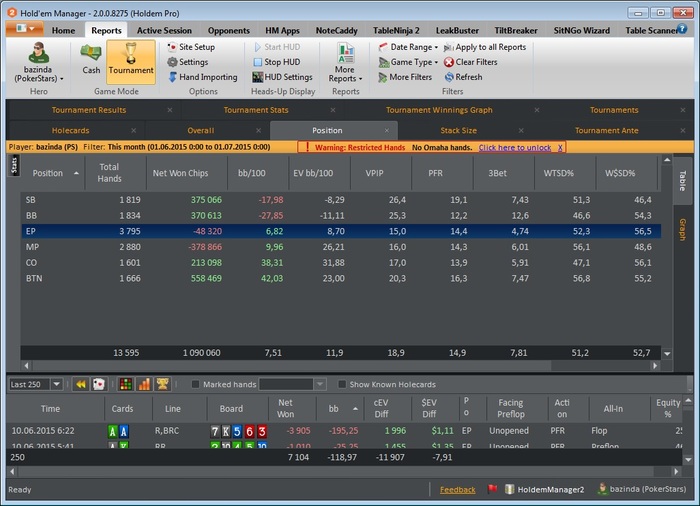The height and width of the screenshot is (506, 700).
Task: Enable Show Known Holecards checkbox
Action: pyautogui.click(x=342, y=384)
